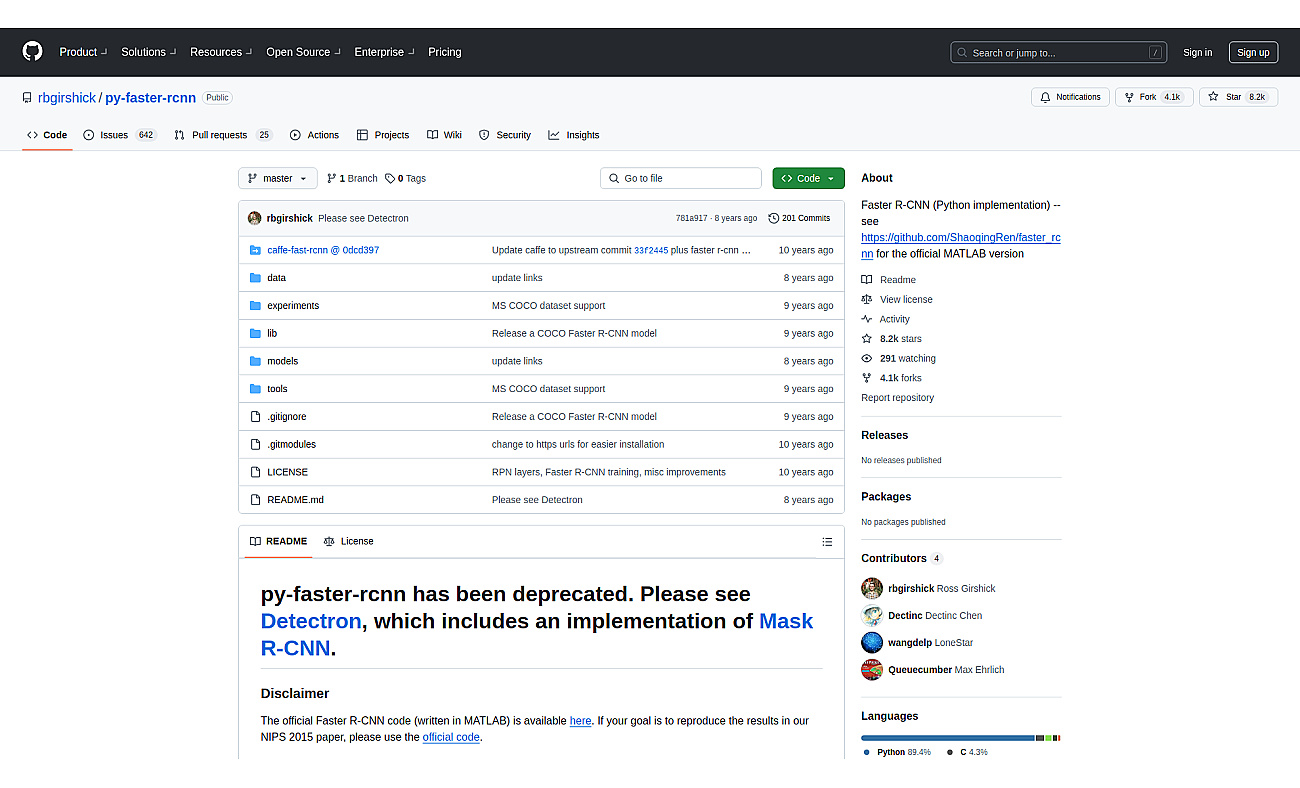Open the Security tab
The width and height of the screenshot is (1300, 788).
click(505, 135)
